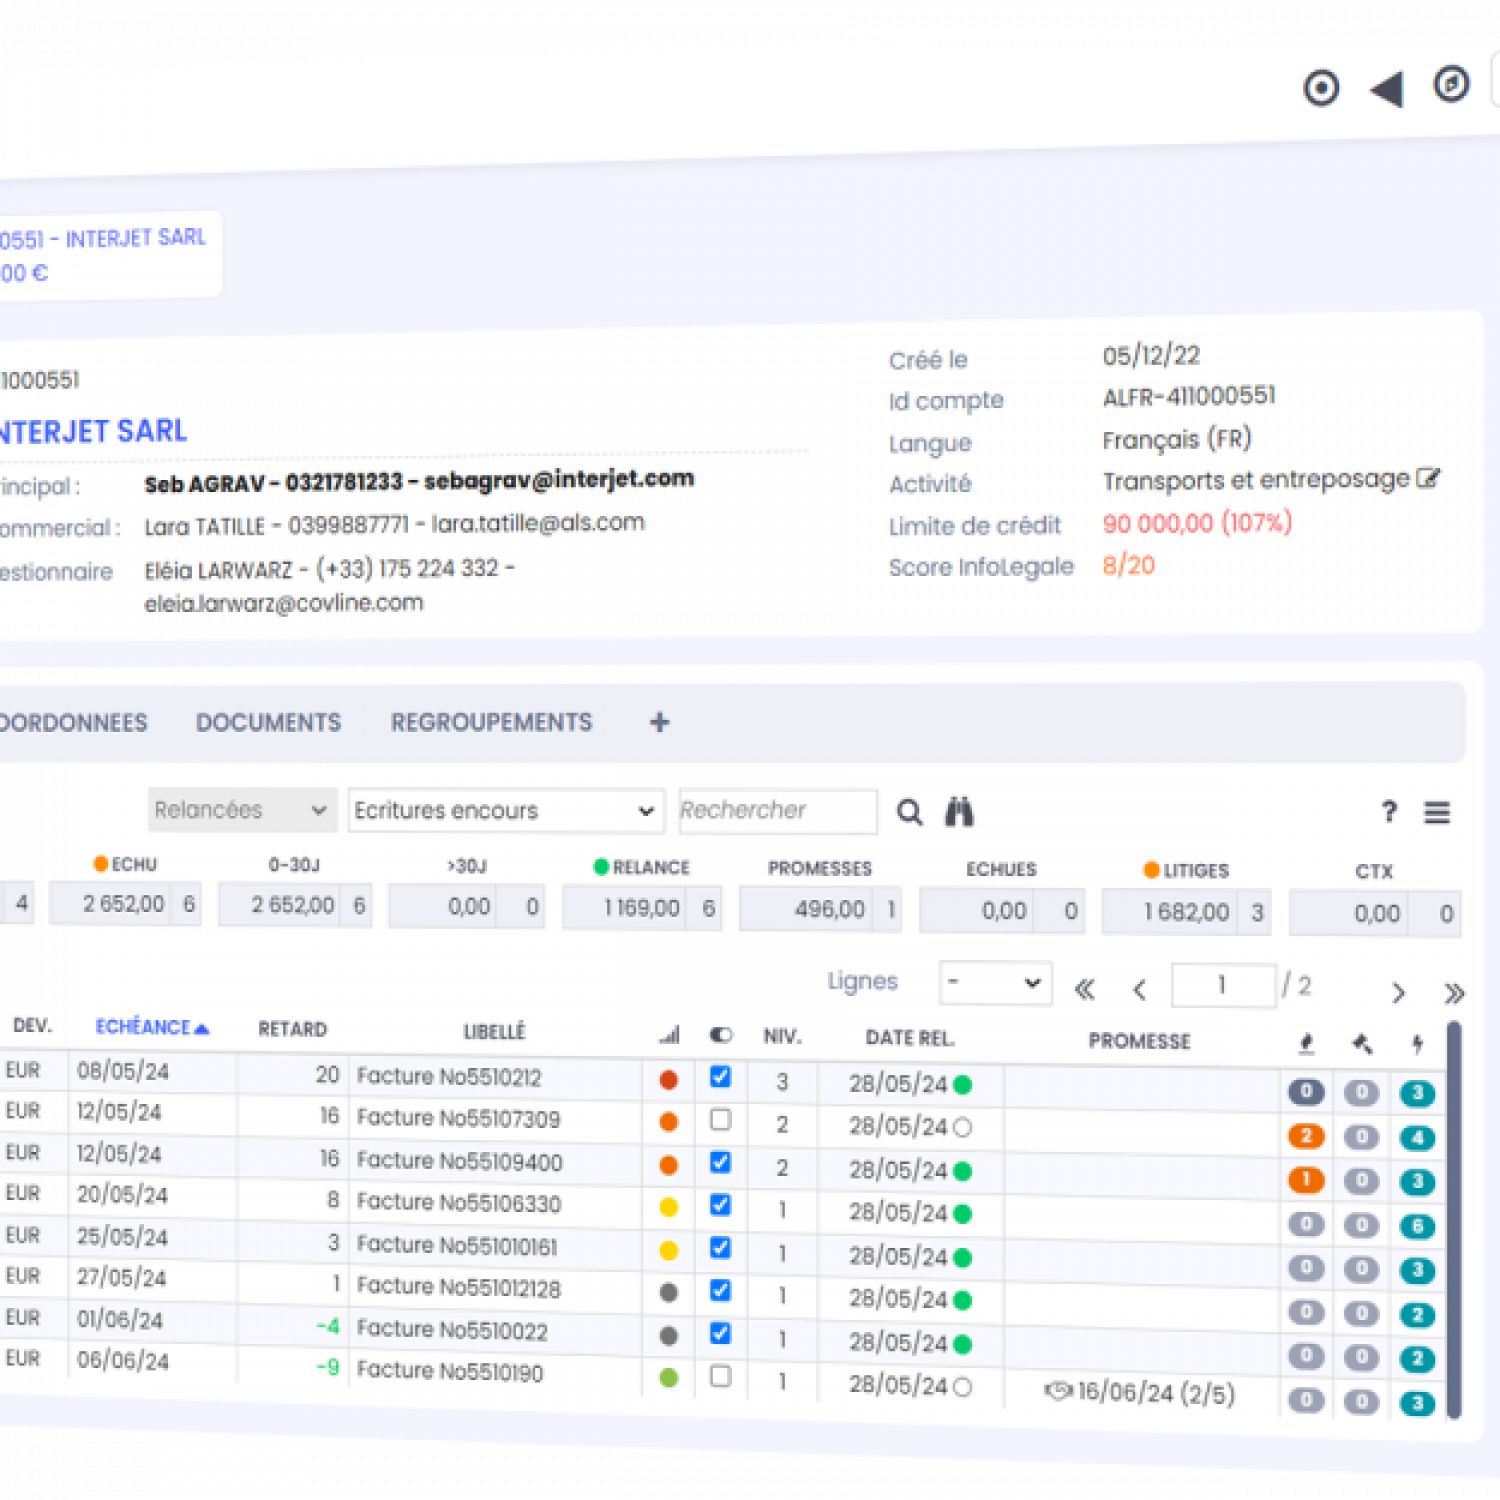This screenshot has width=1500, height=1500.
Task: Open help with the question mark icon
Action: click(x=1389, y=812)
